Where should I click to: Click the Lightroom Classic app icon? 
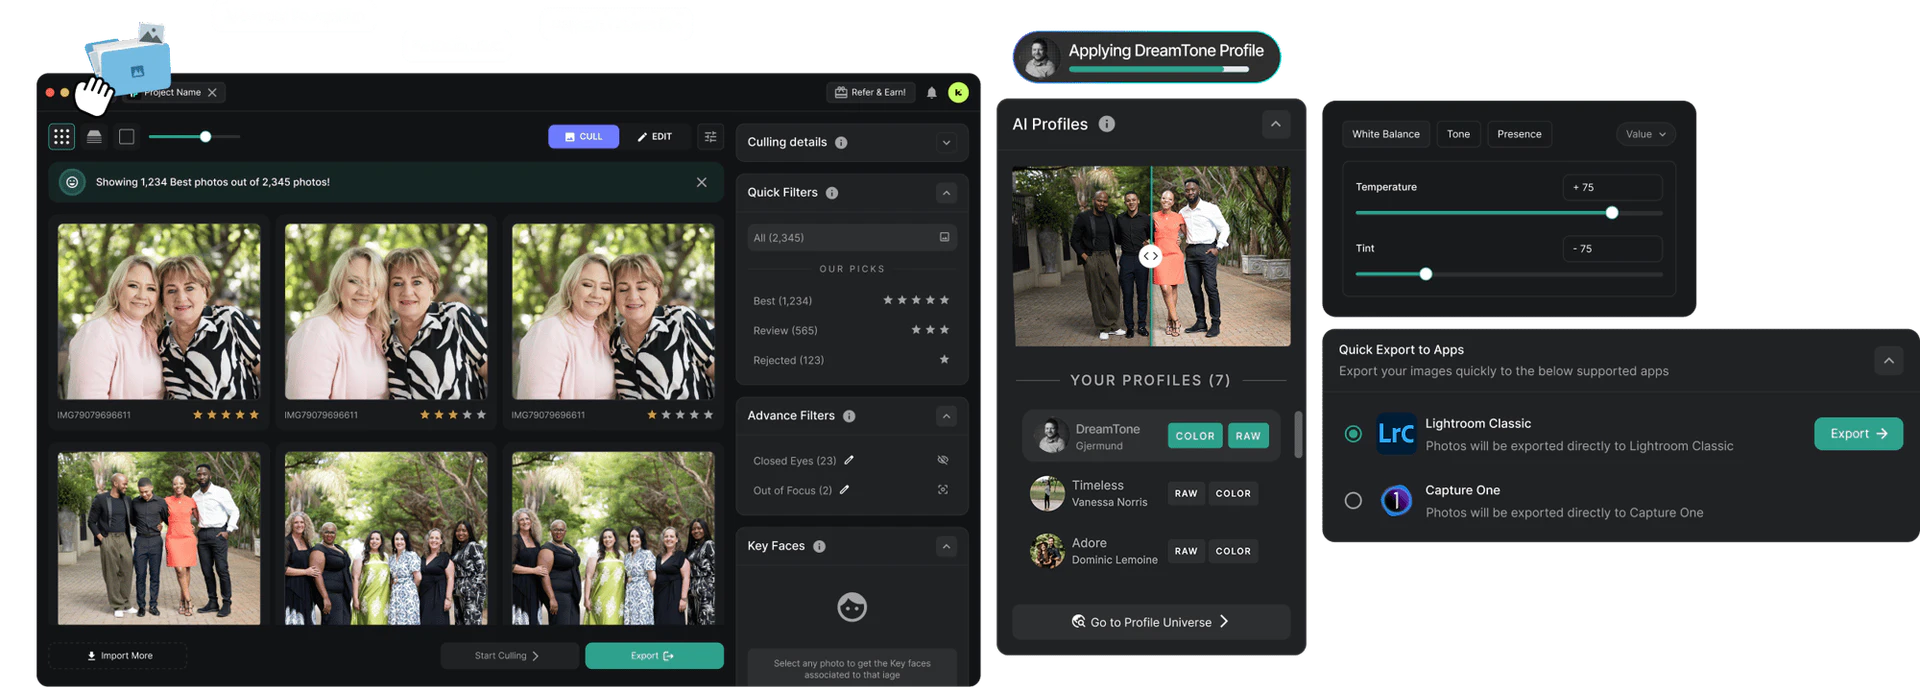pyautogui.click(x=1396, y=433)
